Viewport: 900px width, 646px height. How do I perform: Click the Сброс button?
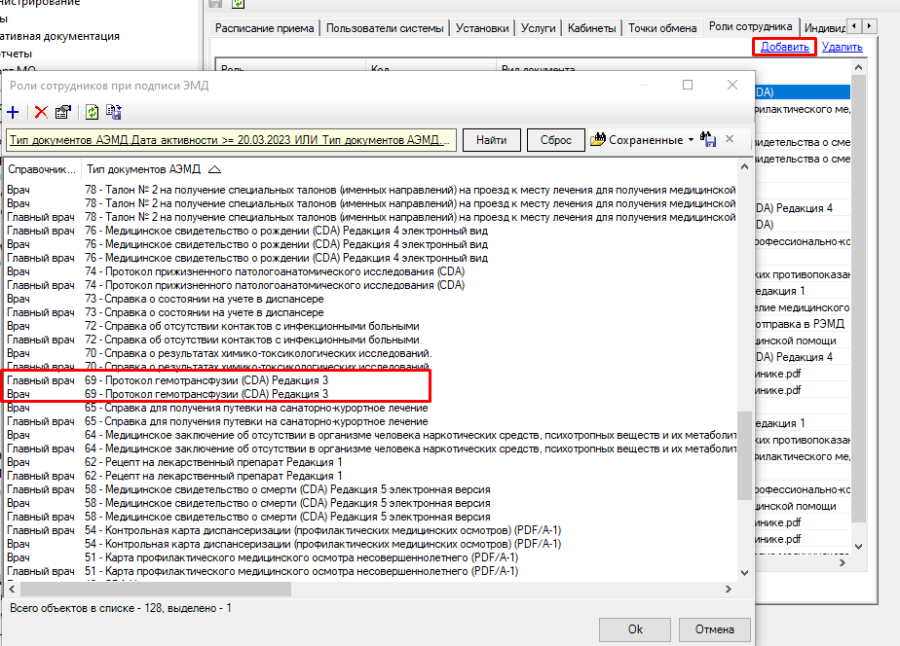[556, 140]
